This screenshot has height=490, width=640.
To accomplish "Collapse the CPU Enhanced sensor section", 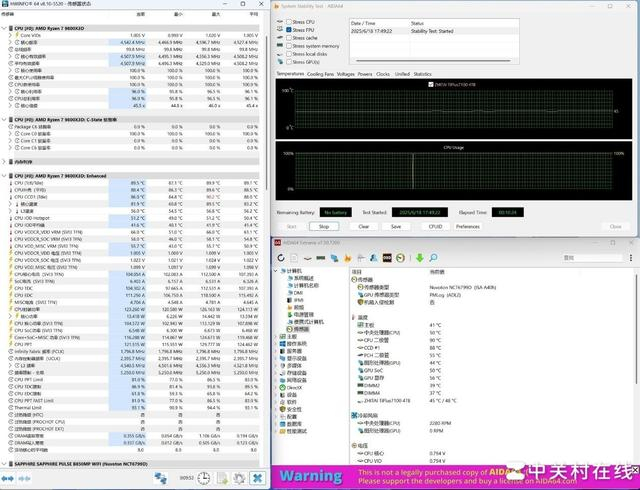I will tap(6, 174).
